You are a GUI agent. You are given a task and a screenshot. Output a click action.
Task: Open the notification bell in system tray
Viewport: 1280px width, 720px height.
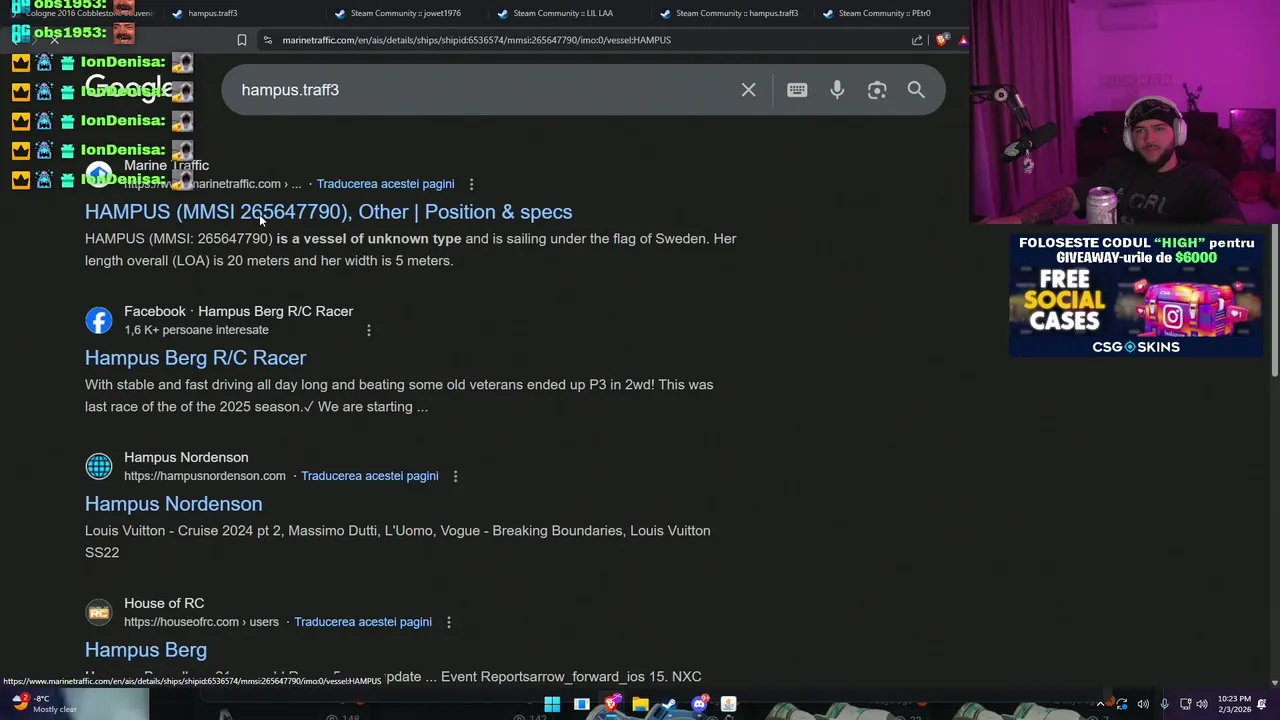(1262, 704)
